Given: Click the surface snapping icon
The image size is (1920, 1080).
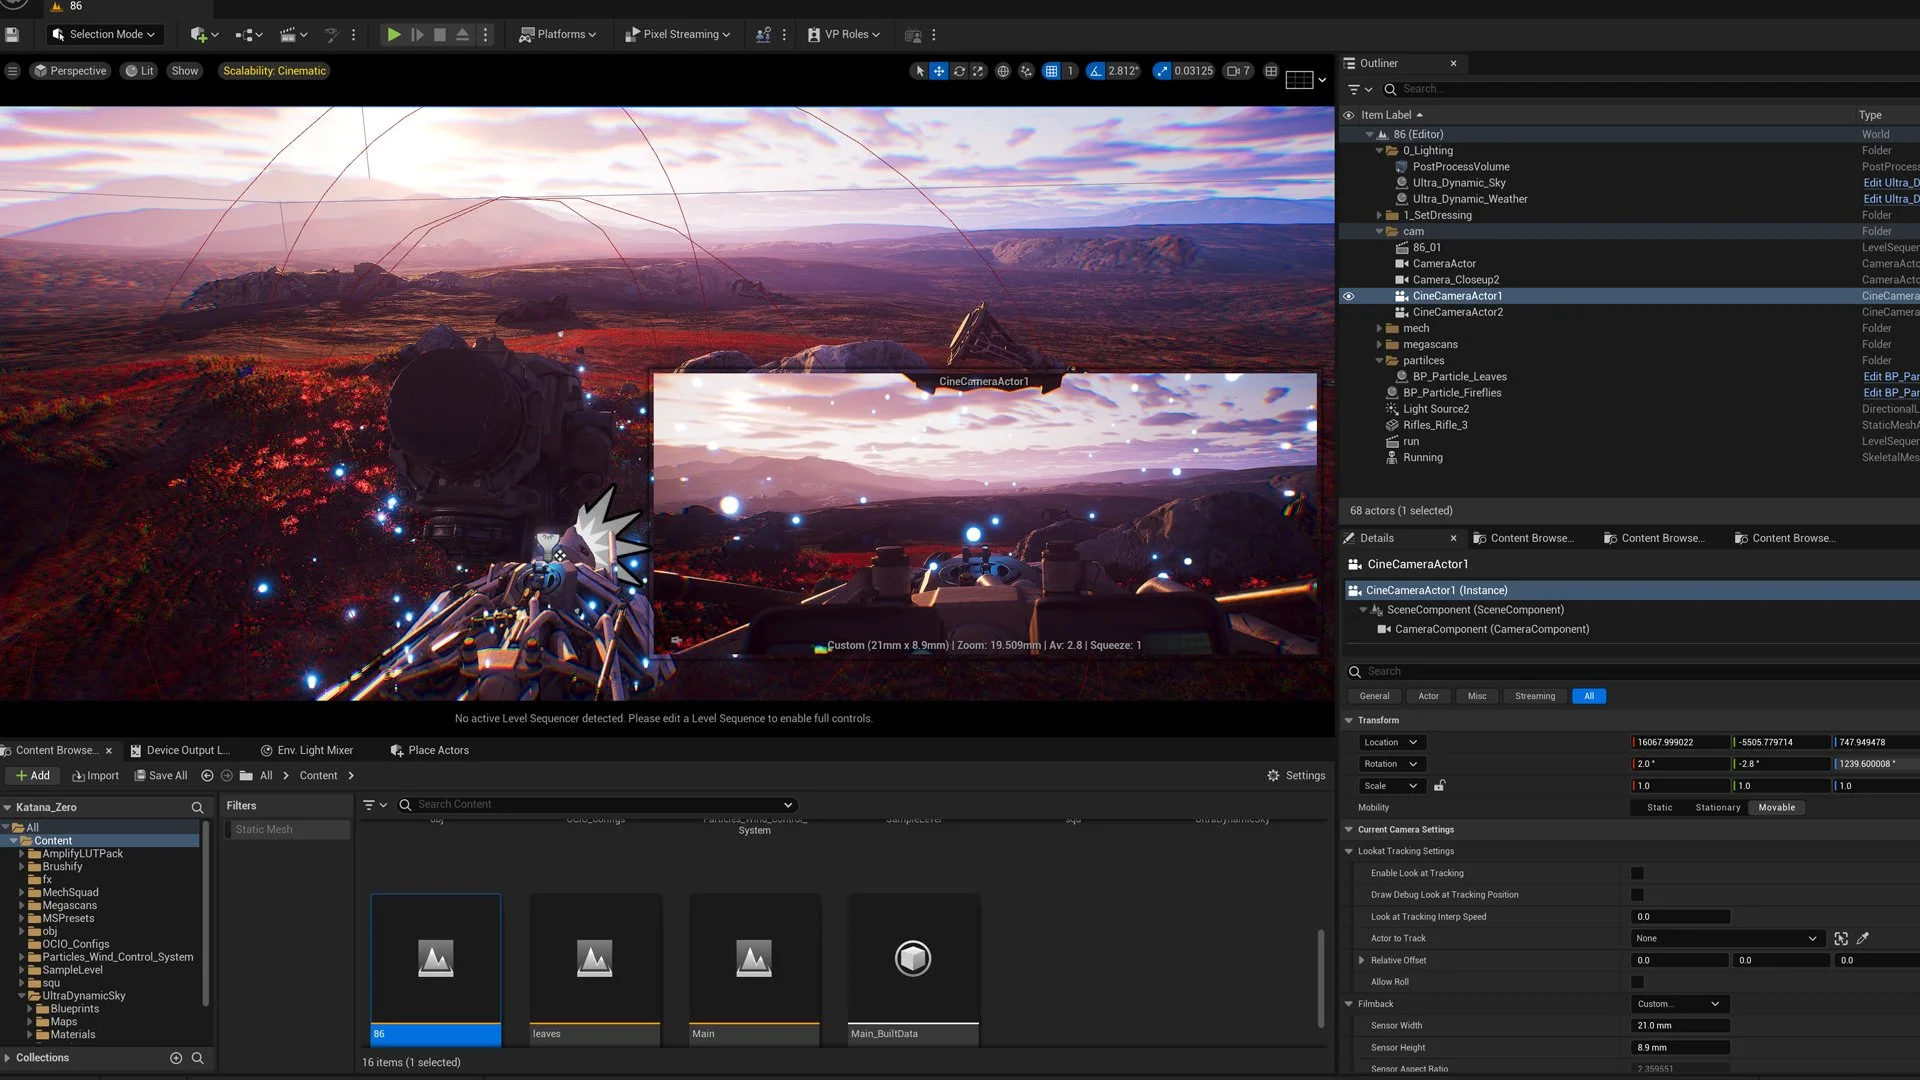Looking at the screenshot, I should [x=1026, y=71].
